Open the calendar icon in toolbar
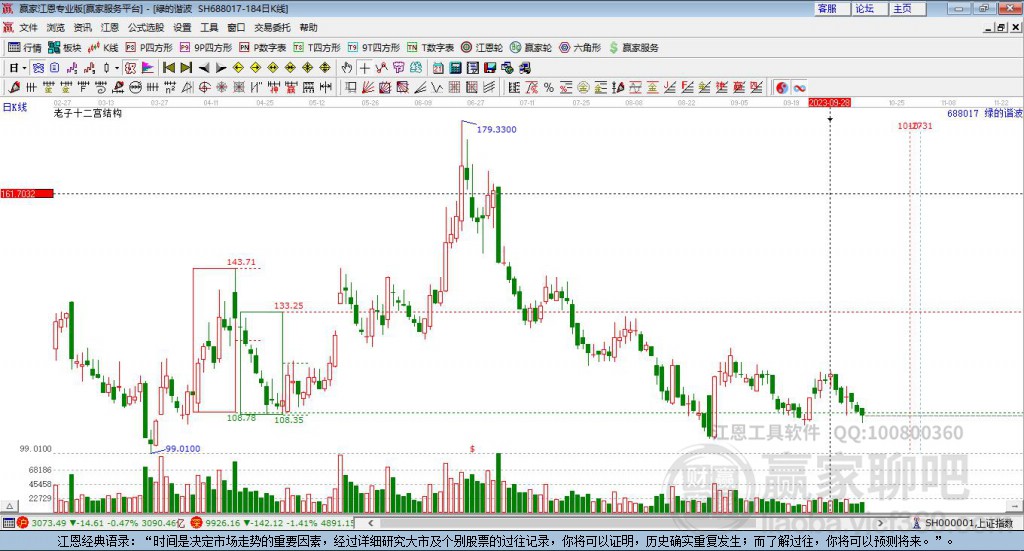The height and width of the screenshot is (551, 1024). 438,68
